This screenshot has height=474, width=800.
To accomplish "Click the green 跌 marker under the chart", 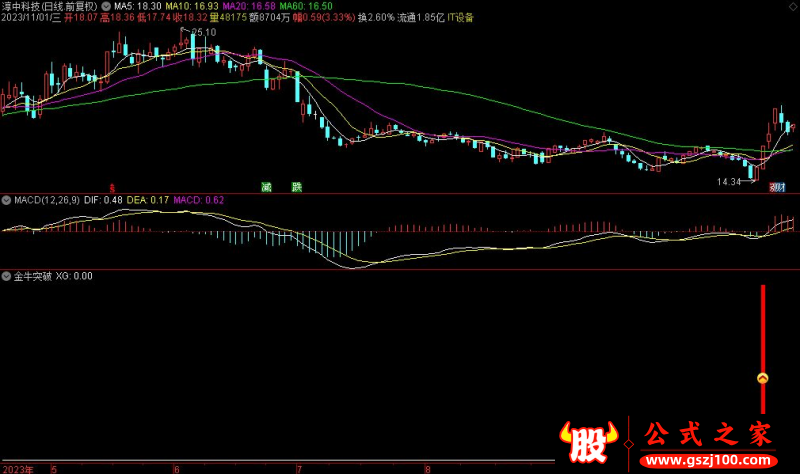I will pos(296,187).
